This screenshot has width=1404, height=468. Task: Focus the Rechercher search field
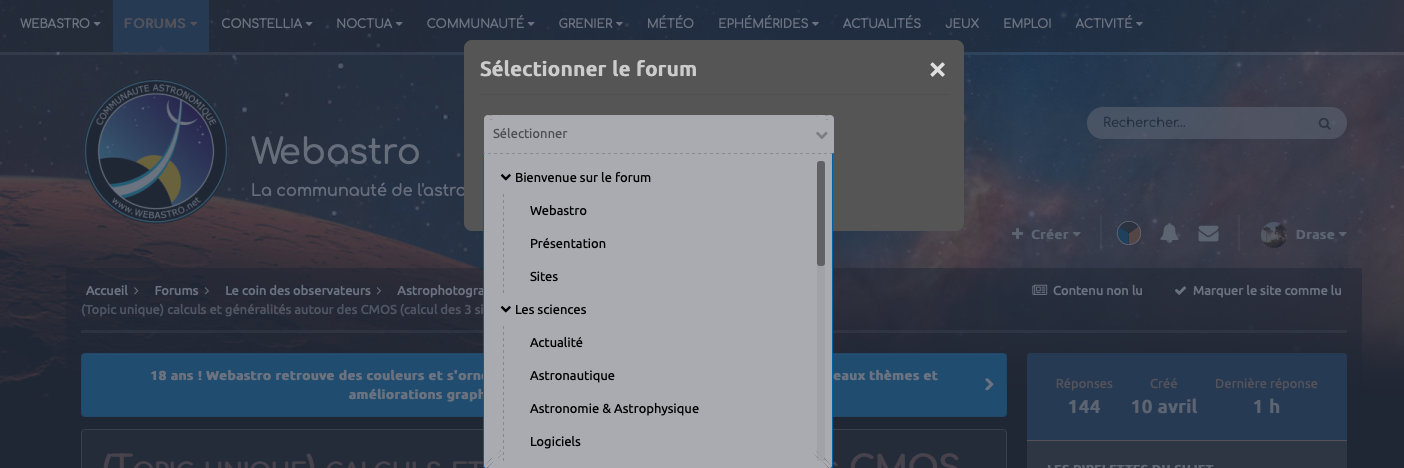pyautogui.click(x=1205, y=123)
